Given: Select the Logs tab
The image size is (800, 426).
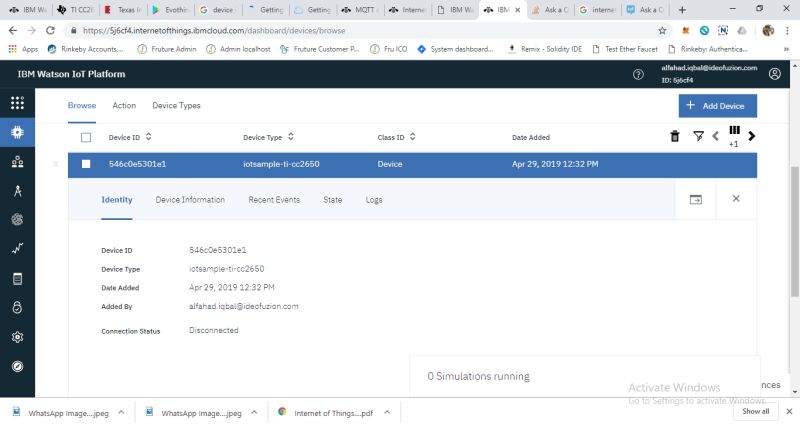Looking at the screenshot, I should [x=374, y=200].
